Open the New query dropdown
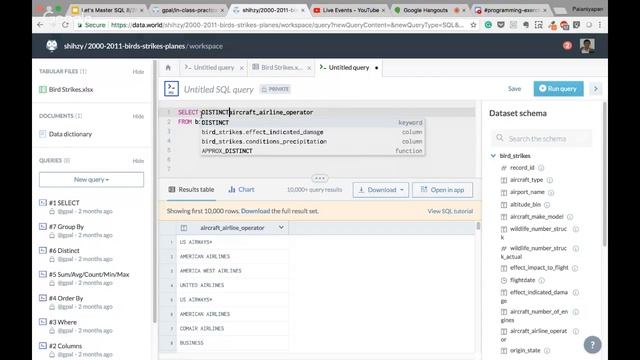Image resolution: width=640 pixels, height=360 pixels. pyautogui.click(x=91, y=180)
